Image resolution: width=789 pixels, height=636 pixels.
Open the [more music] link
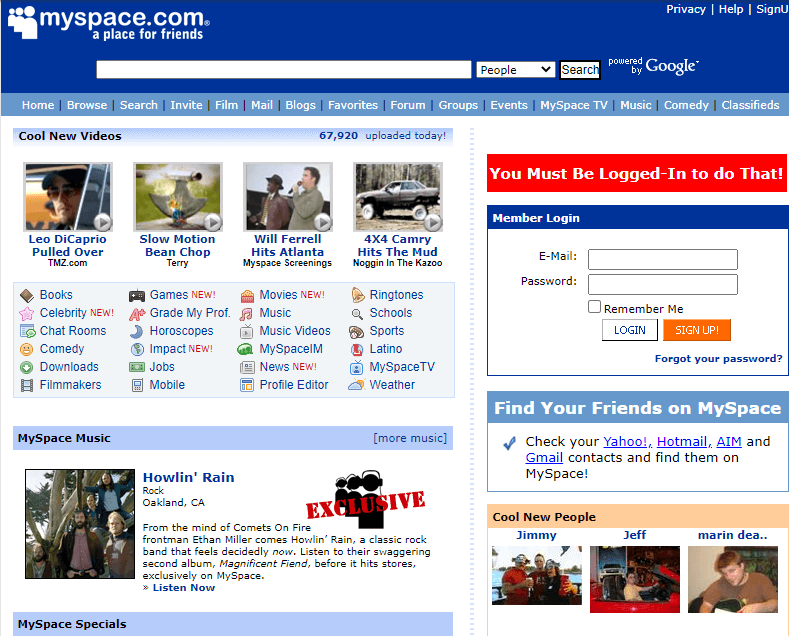tap(410, 438)
